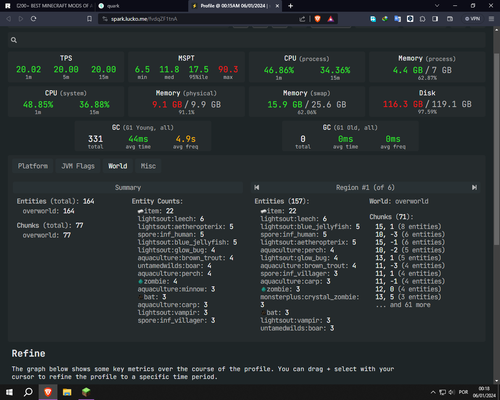This screenshot has height=400, width=500.
Task: Reload the page
Action: click(x=33, y=19)
